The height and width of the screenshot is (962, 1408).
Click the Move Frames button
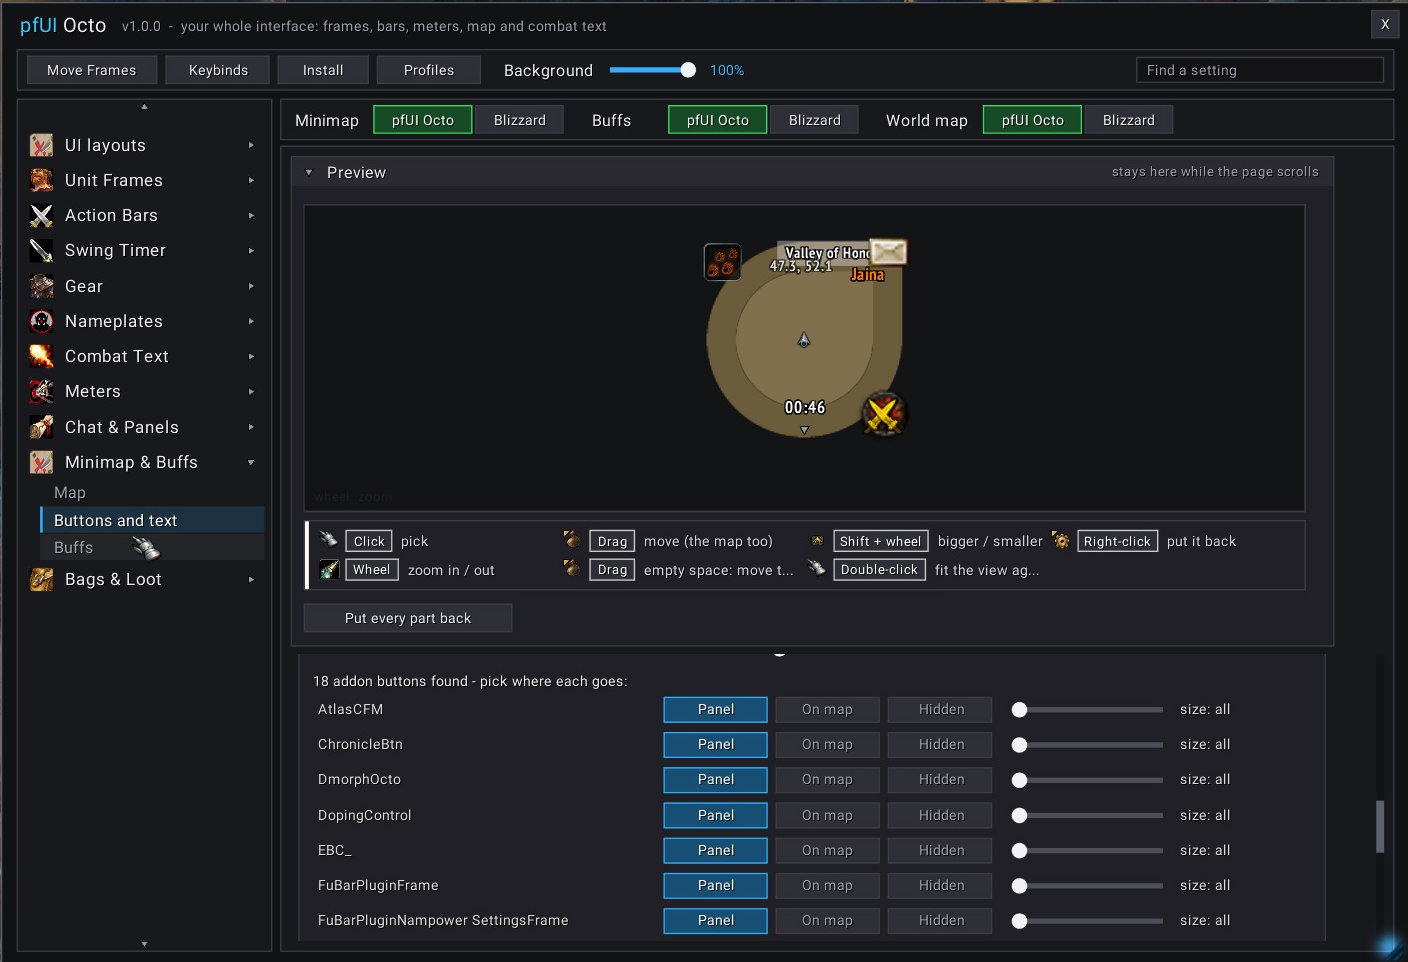point(92,70)
